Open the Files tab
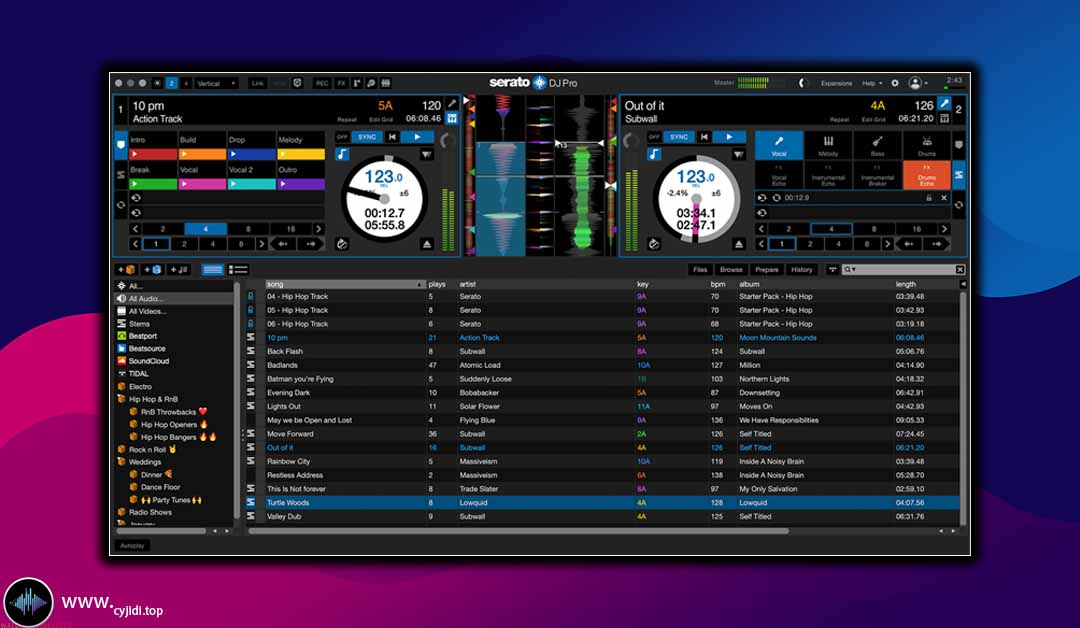Image resolution: width=1080 pixels, height=628 pixels. [700, 270]
